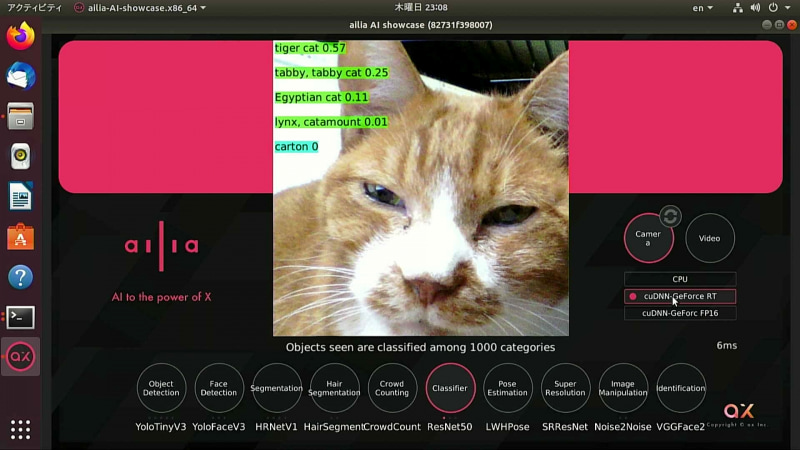Screen dimensions: 800x450
Task: Click the 'Egyptian cat 0.11' label
Action: (x=321, y=97)
